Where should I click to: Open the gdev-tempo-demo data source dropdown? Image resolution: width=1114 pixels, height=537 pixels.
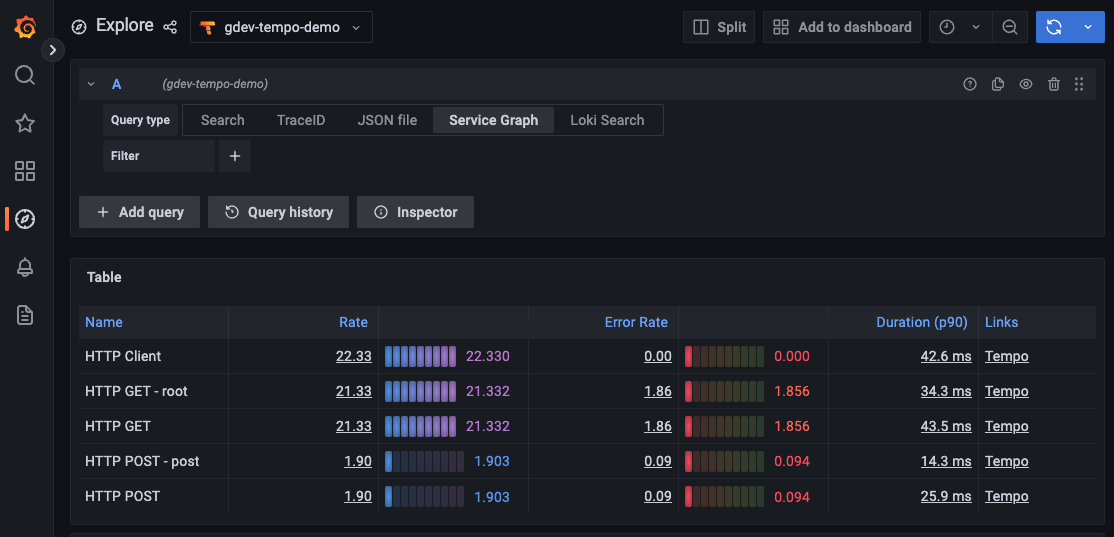(x=281, y=27)
